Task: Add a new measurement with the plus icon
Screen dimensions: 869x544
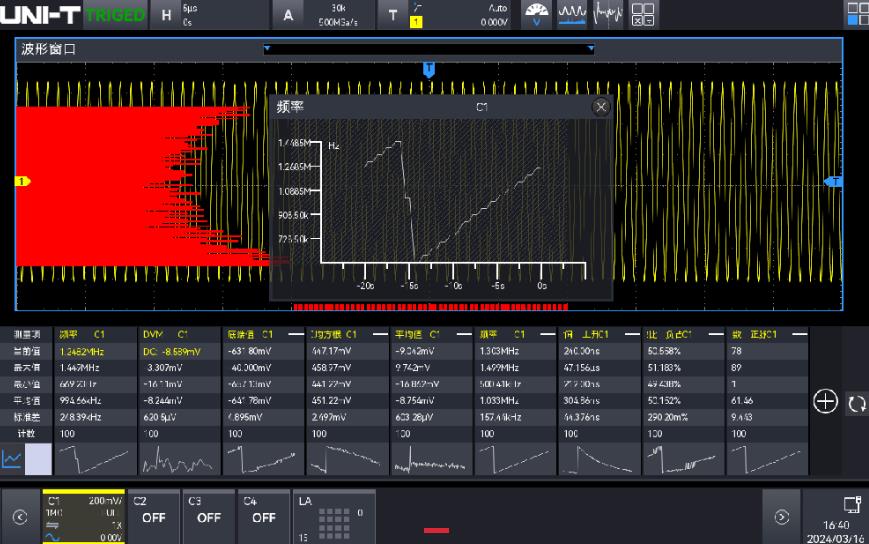Action: point(825,402)
